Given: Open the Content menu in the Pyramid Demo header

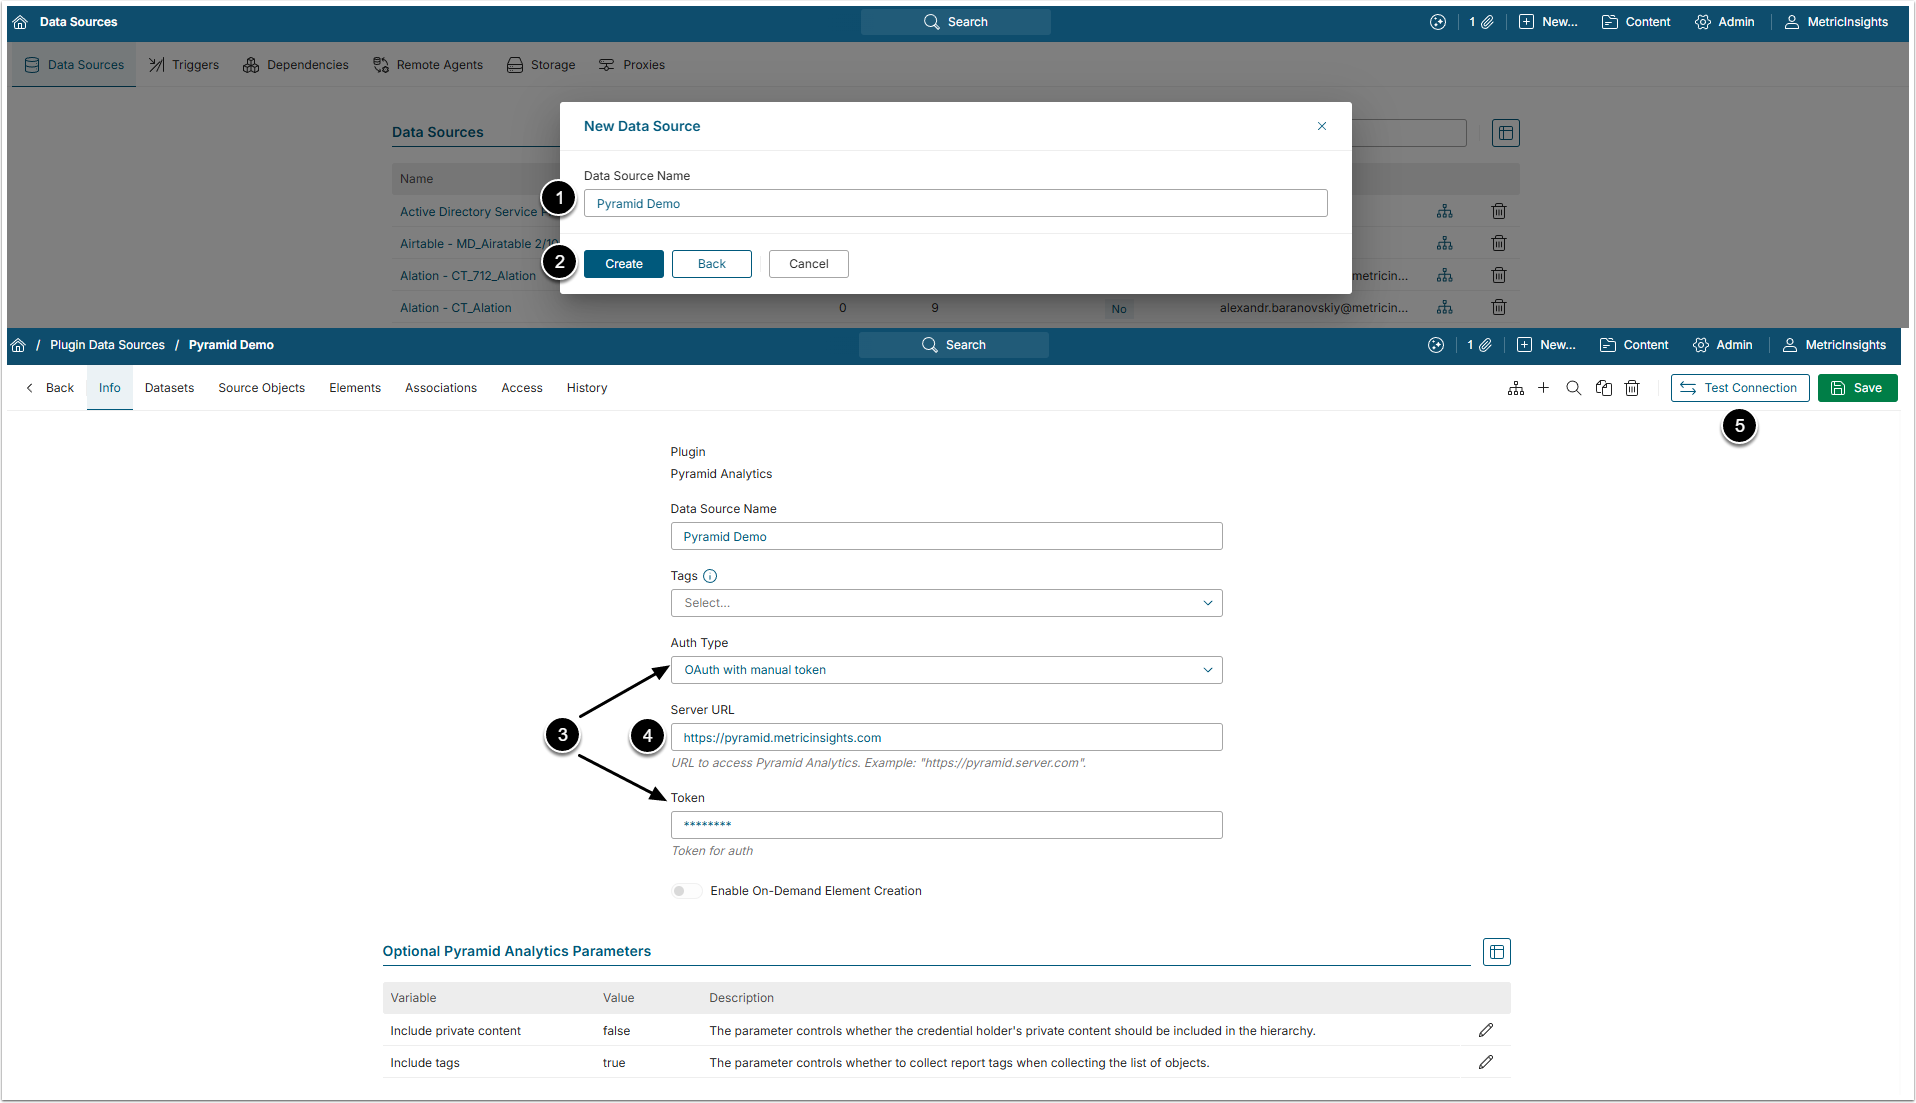Looking at the screenshot, I should click(1634, 345).
